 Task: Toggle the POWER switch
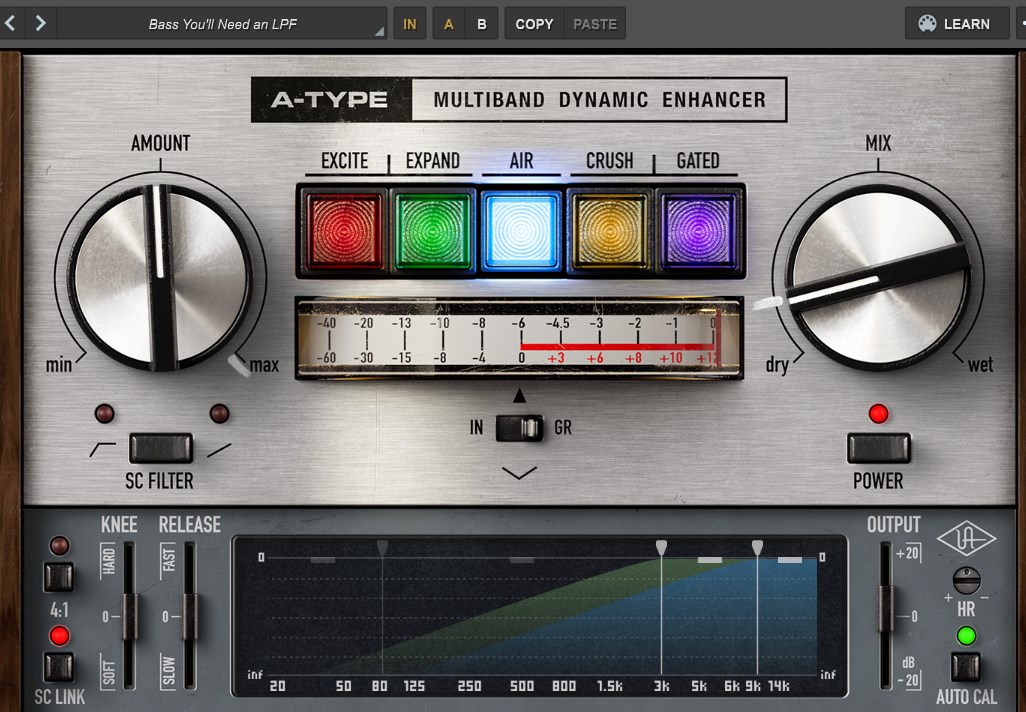pyautogui.click(x=878, y=448)
